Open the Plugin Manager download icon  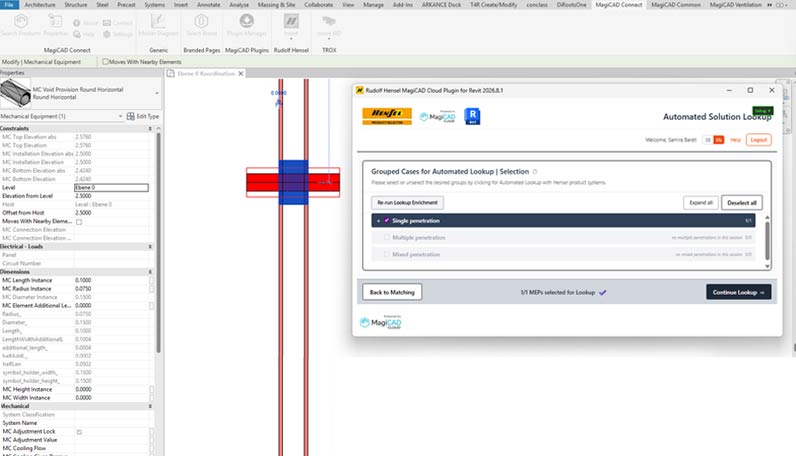click(247, 21)
